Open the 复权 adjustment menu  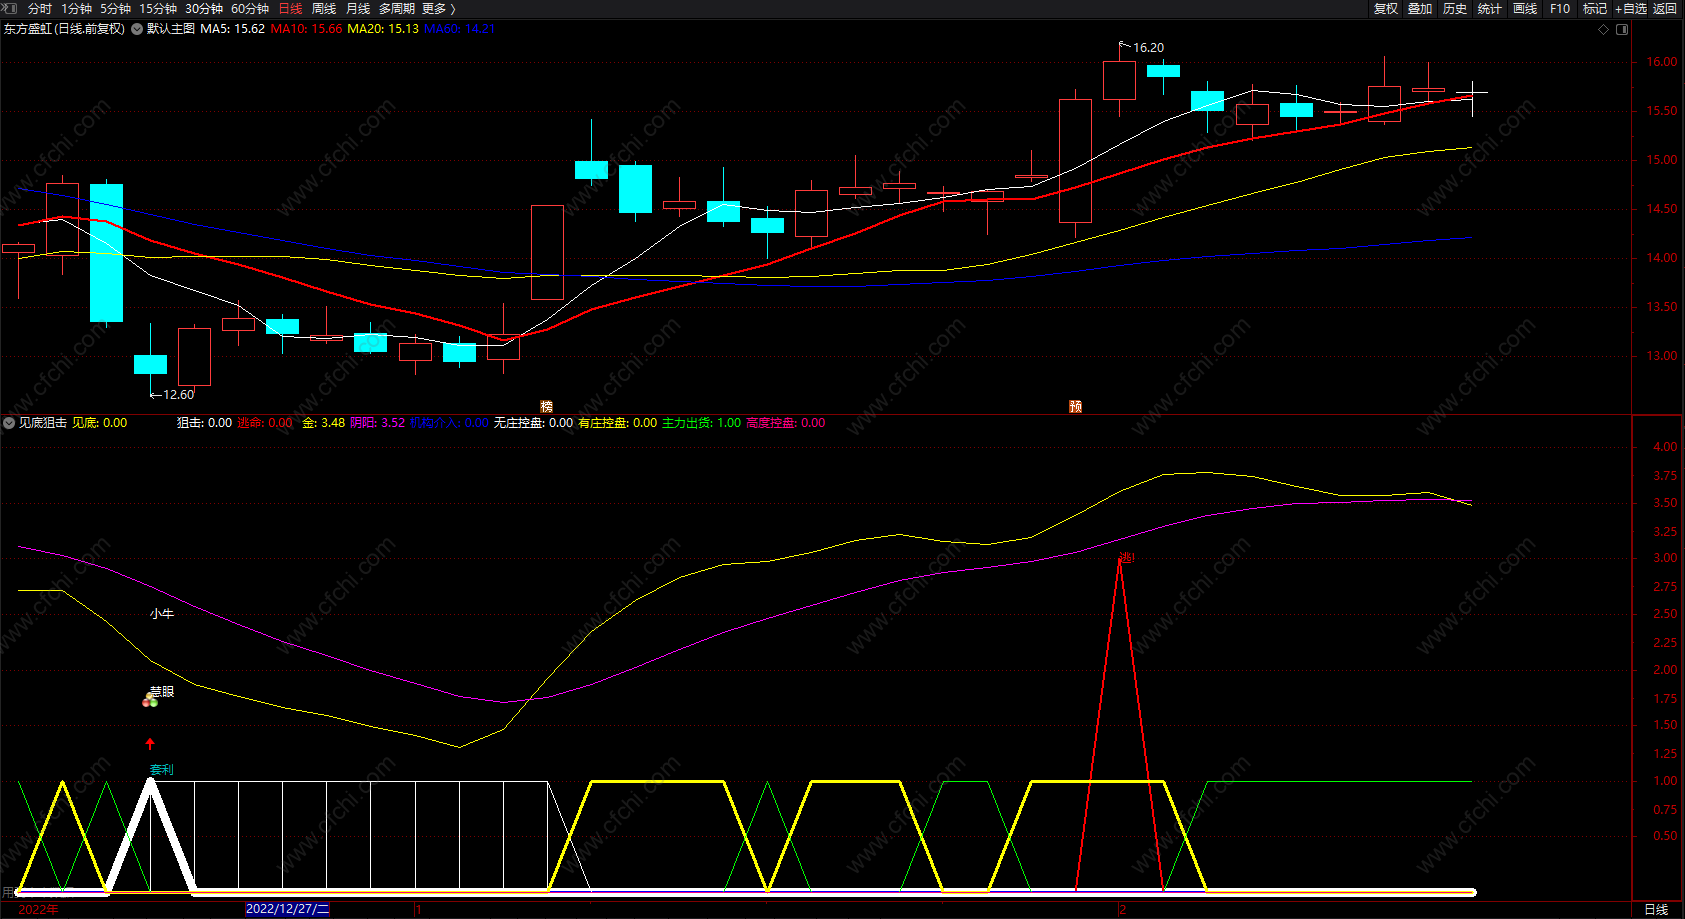point(1386,8)
